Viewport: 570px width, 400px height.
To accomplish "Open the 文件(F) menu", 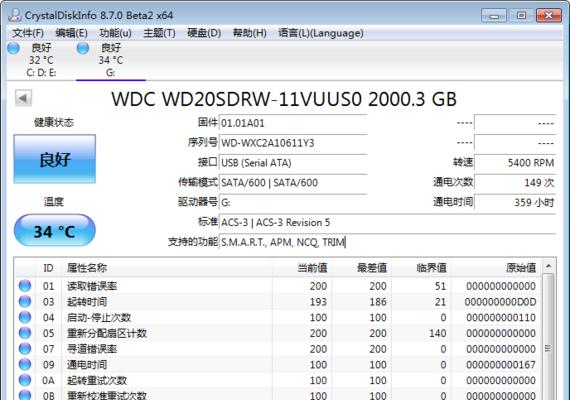I will [x=28, y=33].
